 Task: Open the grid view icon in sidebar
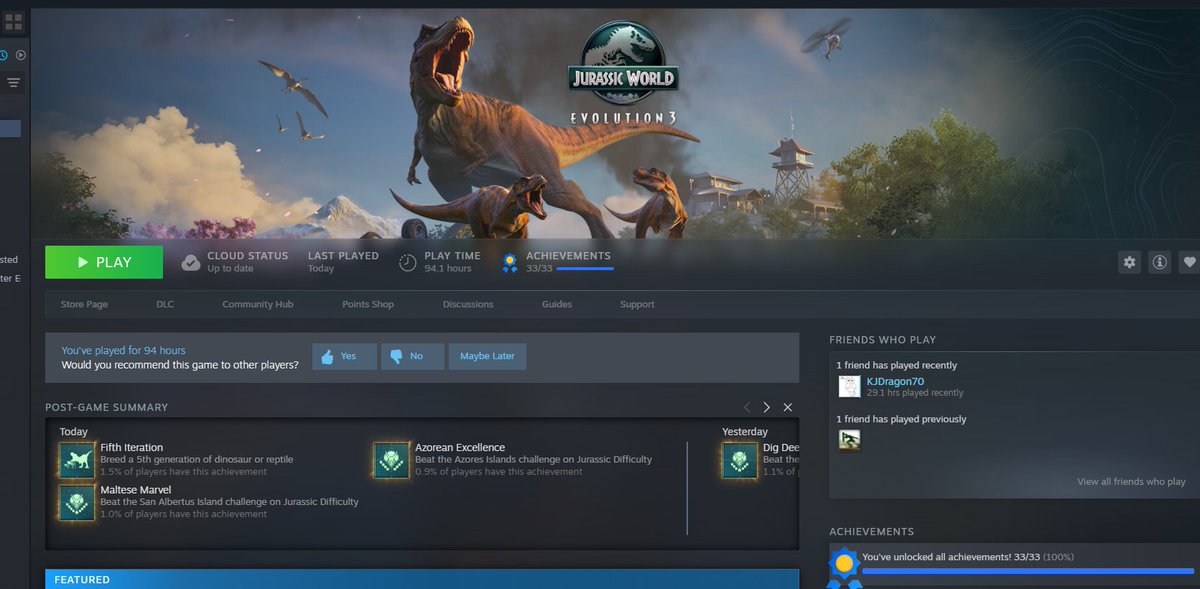13,21
